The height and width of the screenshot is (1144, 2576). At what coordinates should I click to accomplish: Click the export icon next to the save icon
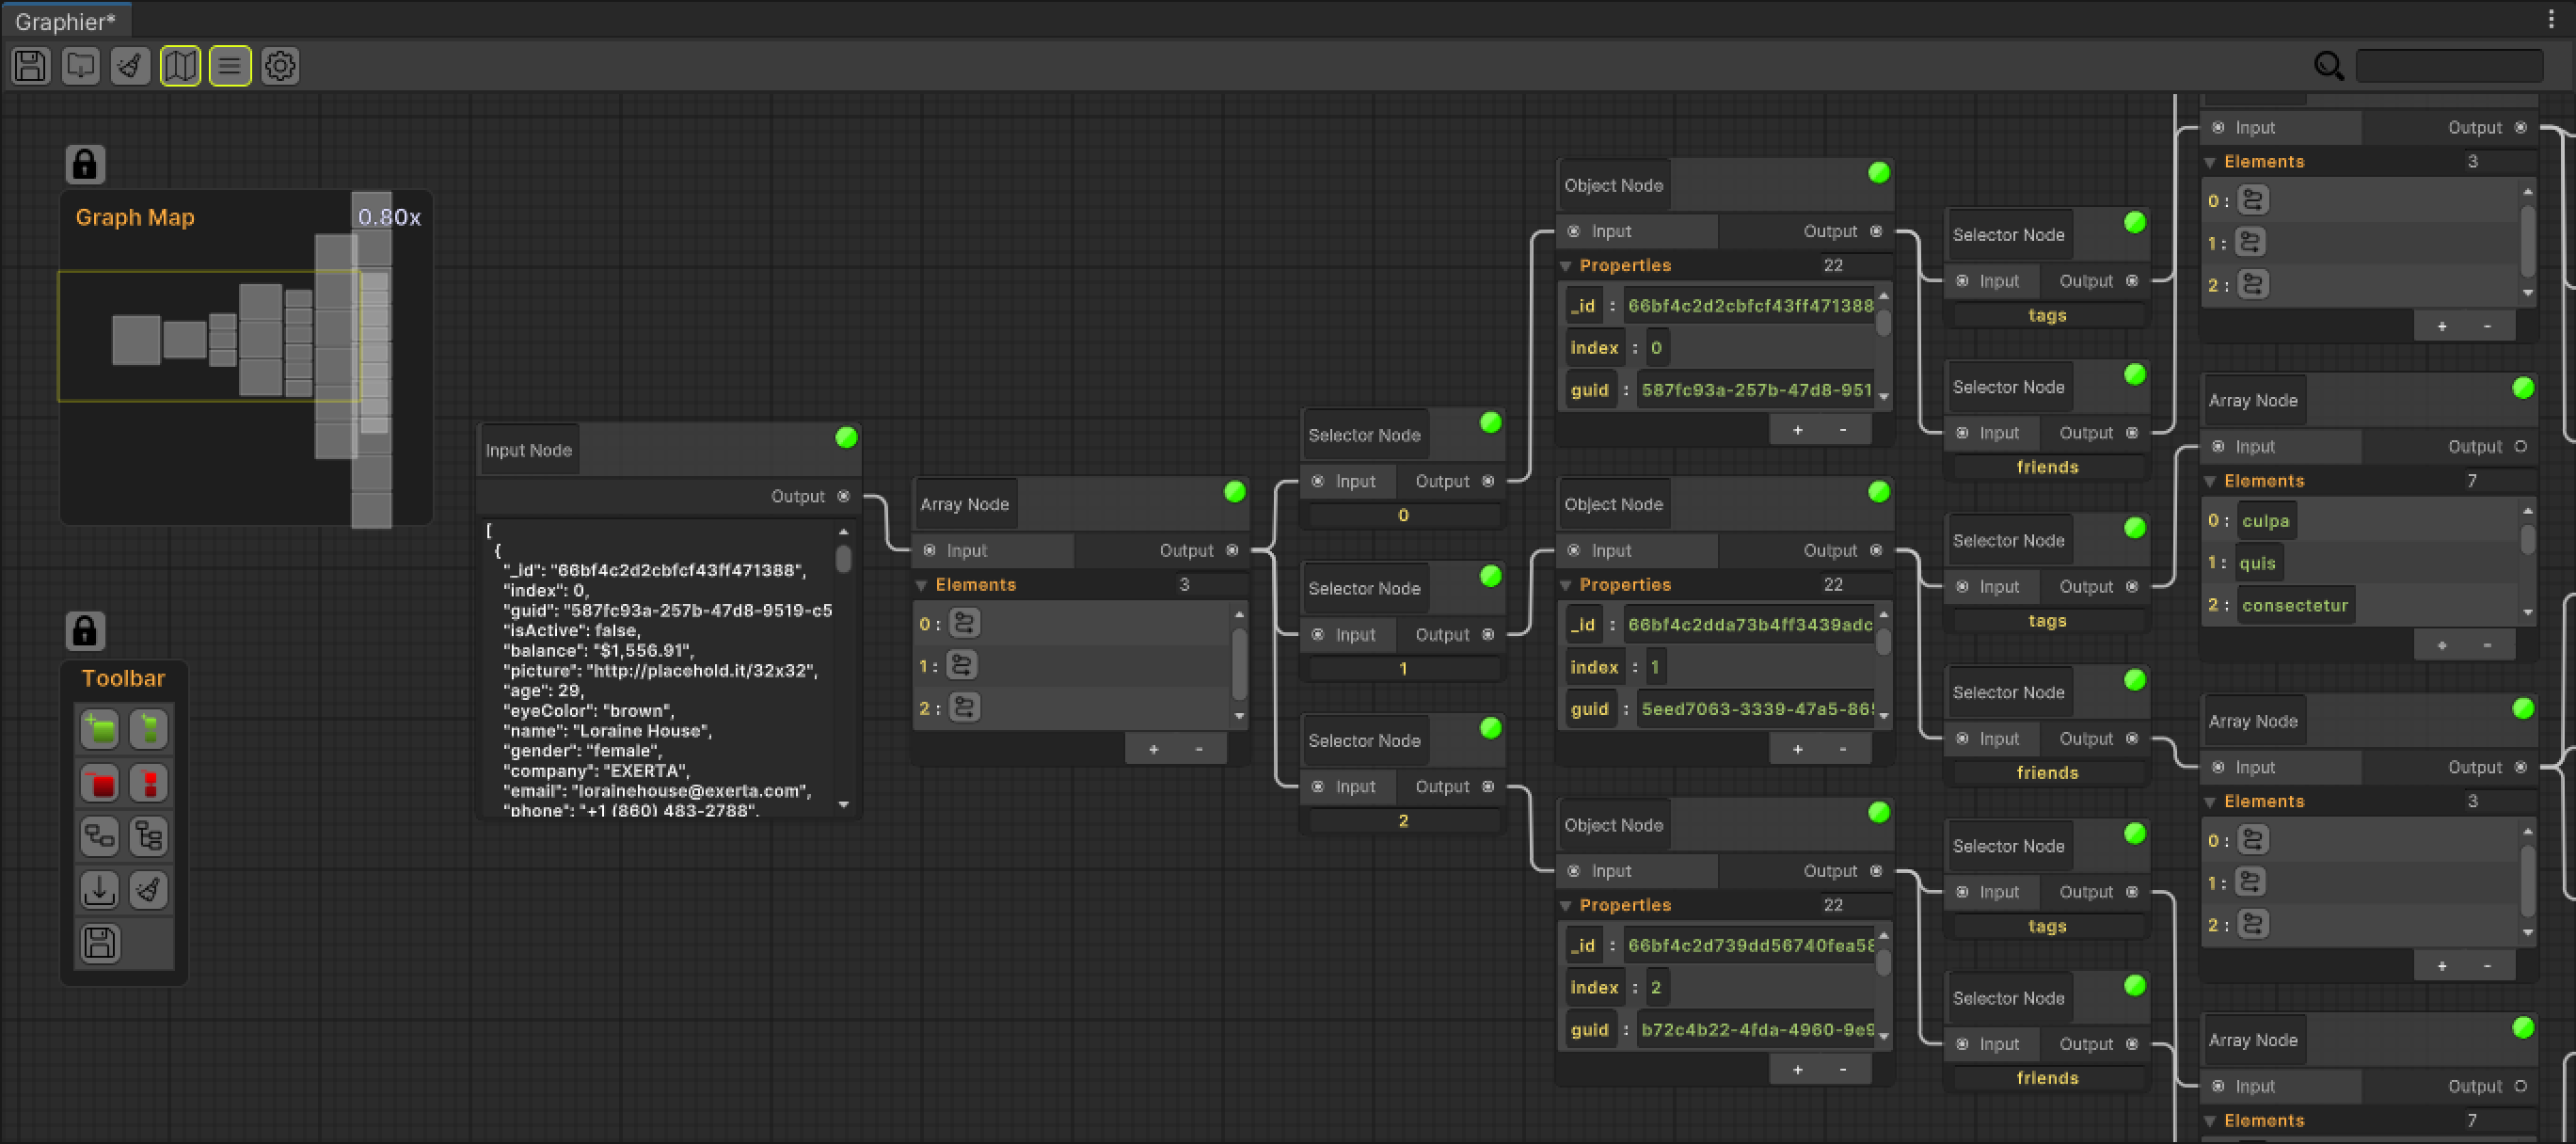click(80, 65)
